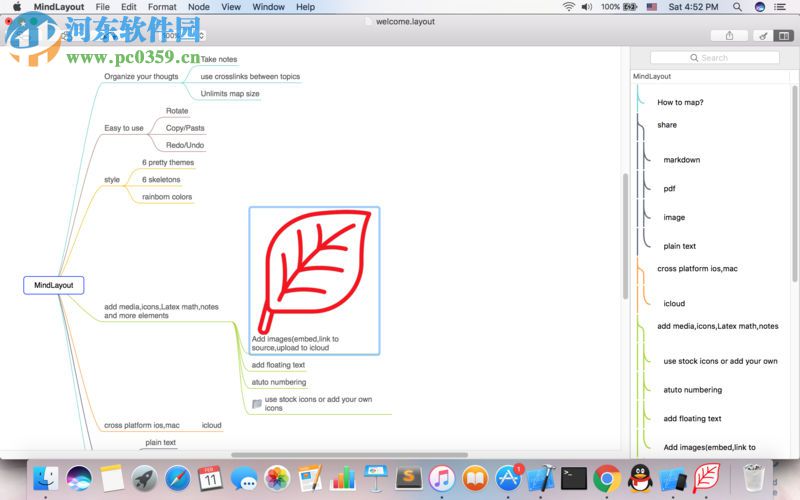The width and height of the screenshot is (800, 500).
Task: Click folder icon beside 'use stock icons' node
Action: tap(257, 404)
